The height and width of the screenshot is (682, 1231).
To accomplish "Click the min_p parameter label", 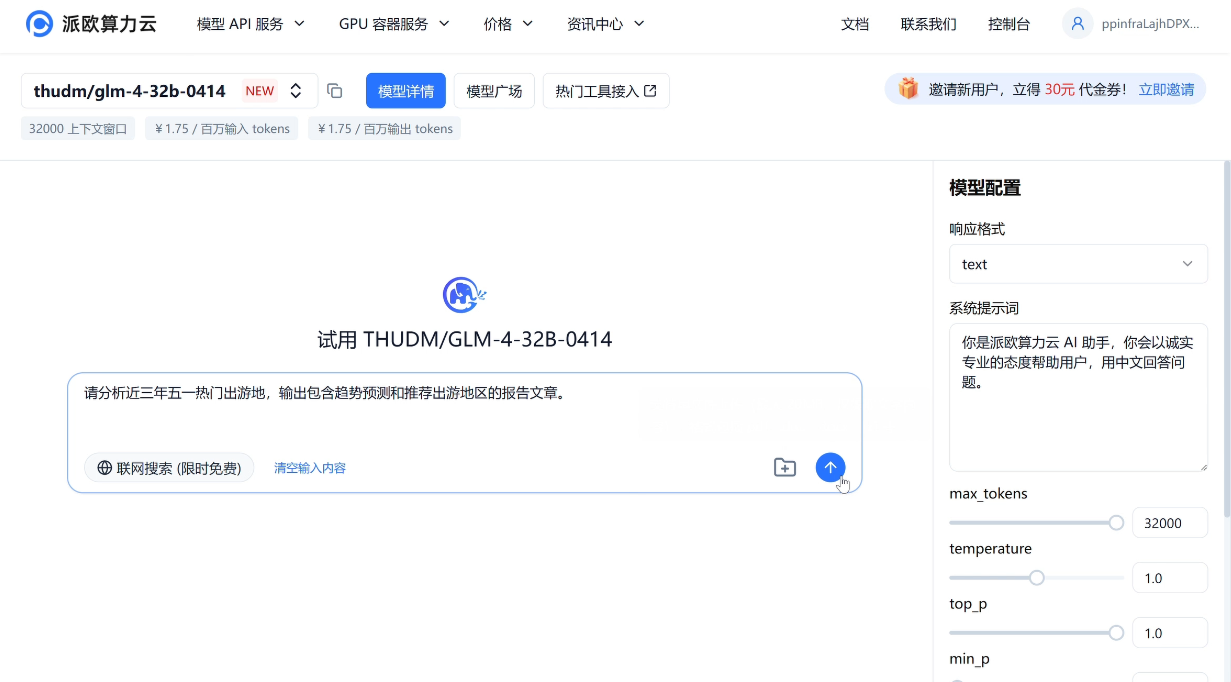I will coord(969,659).
